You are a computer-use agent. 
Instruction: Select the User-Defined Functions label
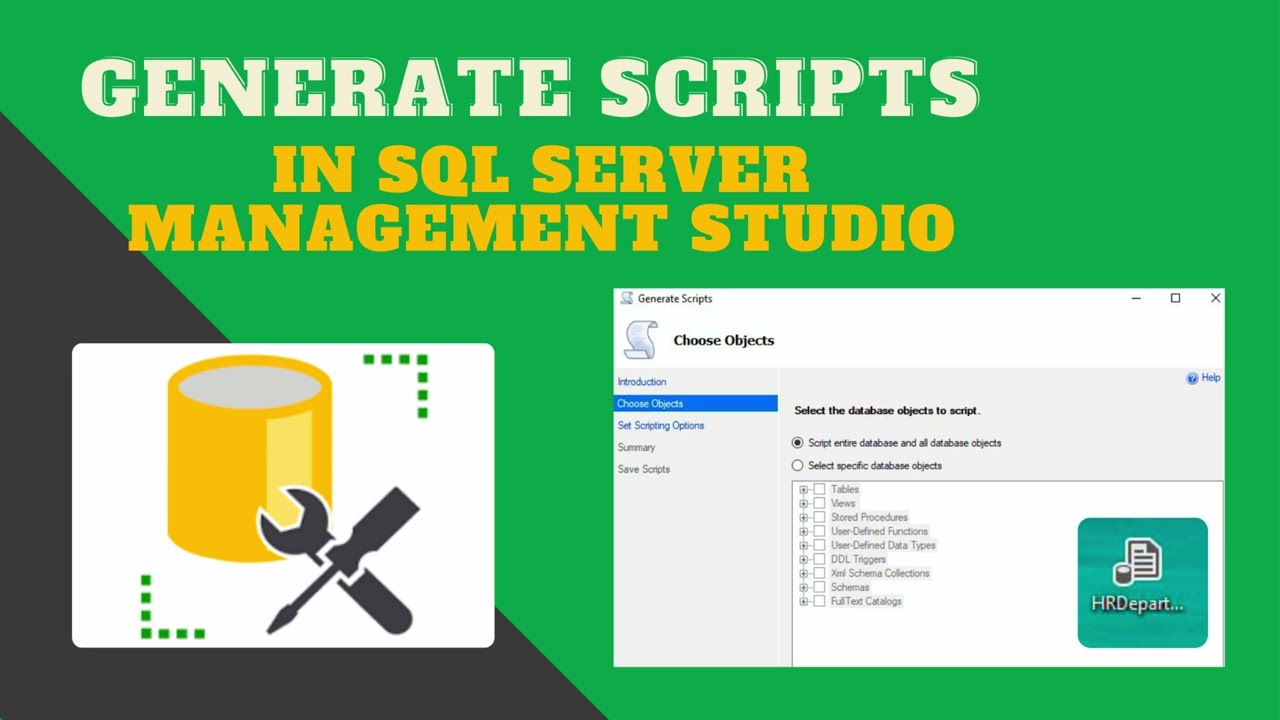pyautogui.click(x=879, y=532)
